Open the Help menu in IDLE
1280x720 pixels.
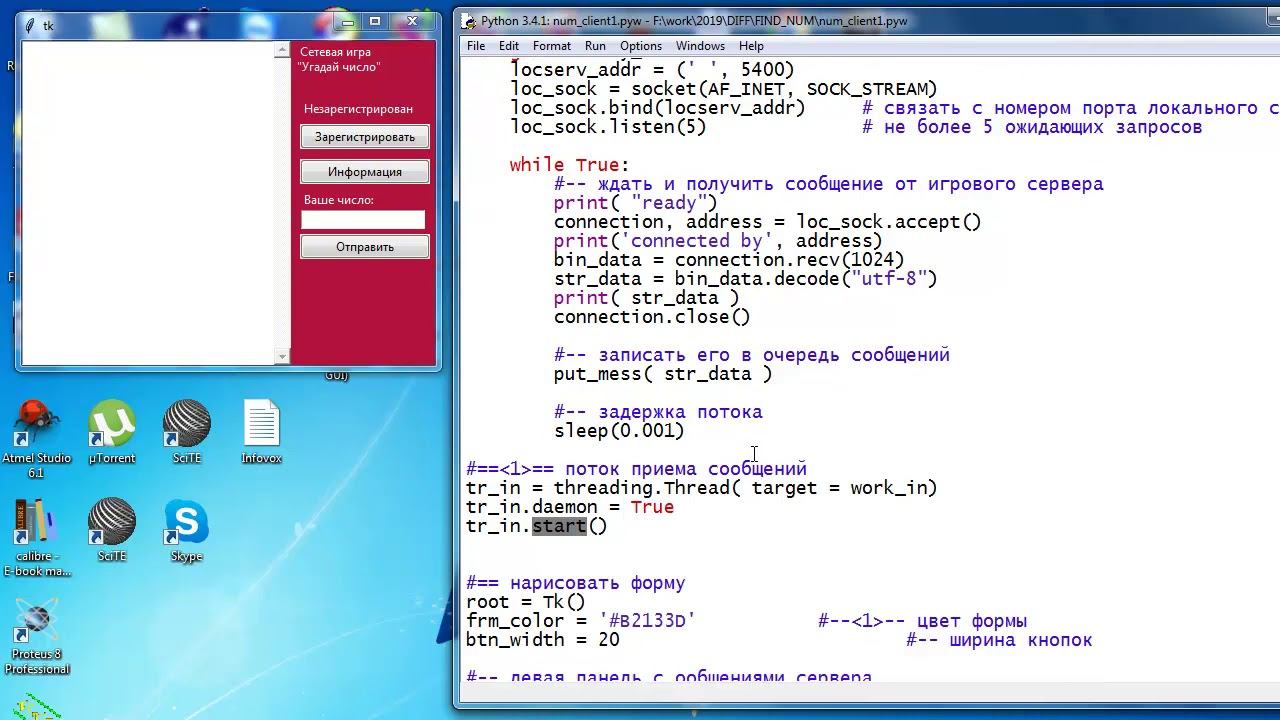[751, 46]
